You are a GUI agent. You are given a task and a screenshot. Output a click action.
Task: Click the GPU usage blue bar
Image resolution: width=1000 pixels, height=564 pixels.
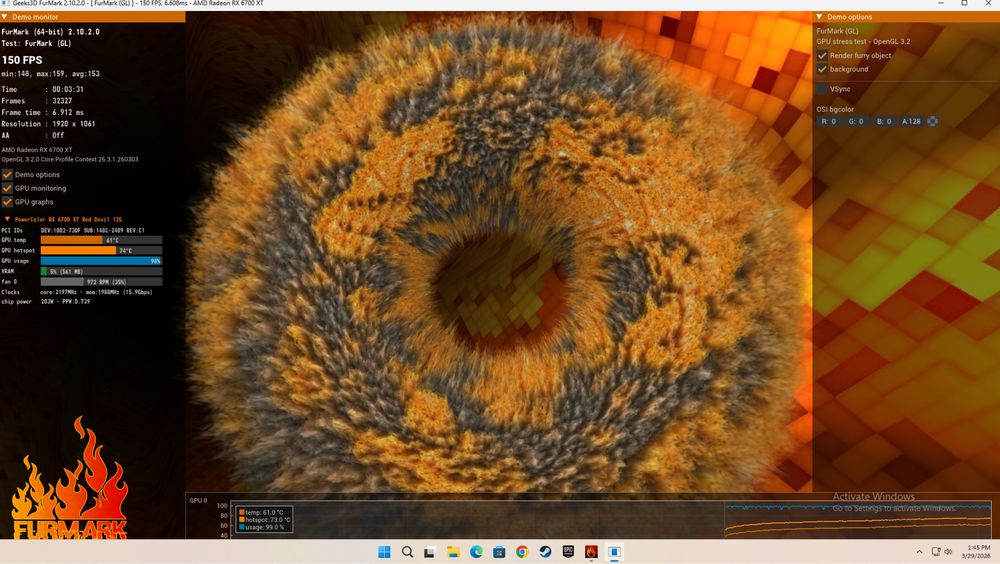pyautogui.click(x=101, y=260)
